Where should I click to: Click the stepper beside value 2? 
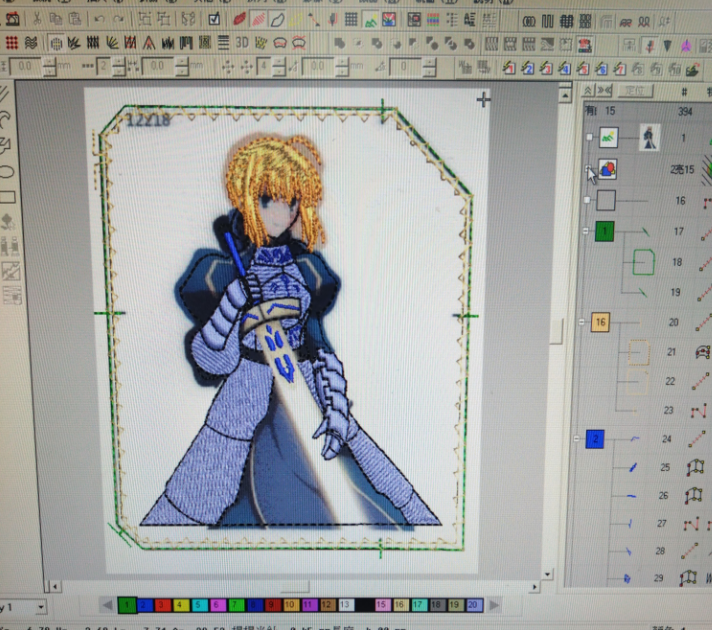(118, 67)
